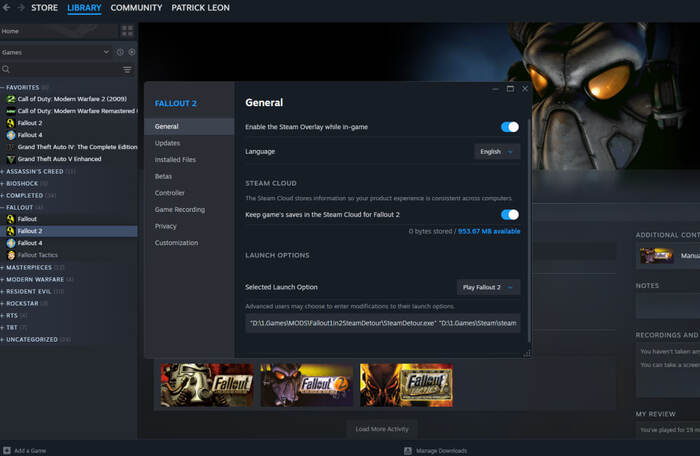Click the Manage Downloads icon

408,451
